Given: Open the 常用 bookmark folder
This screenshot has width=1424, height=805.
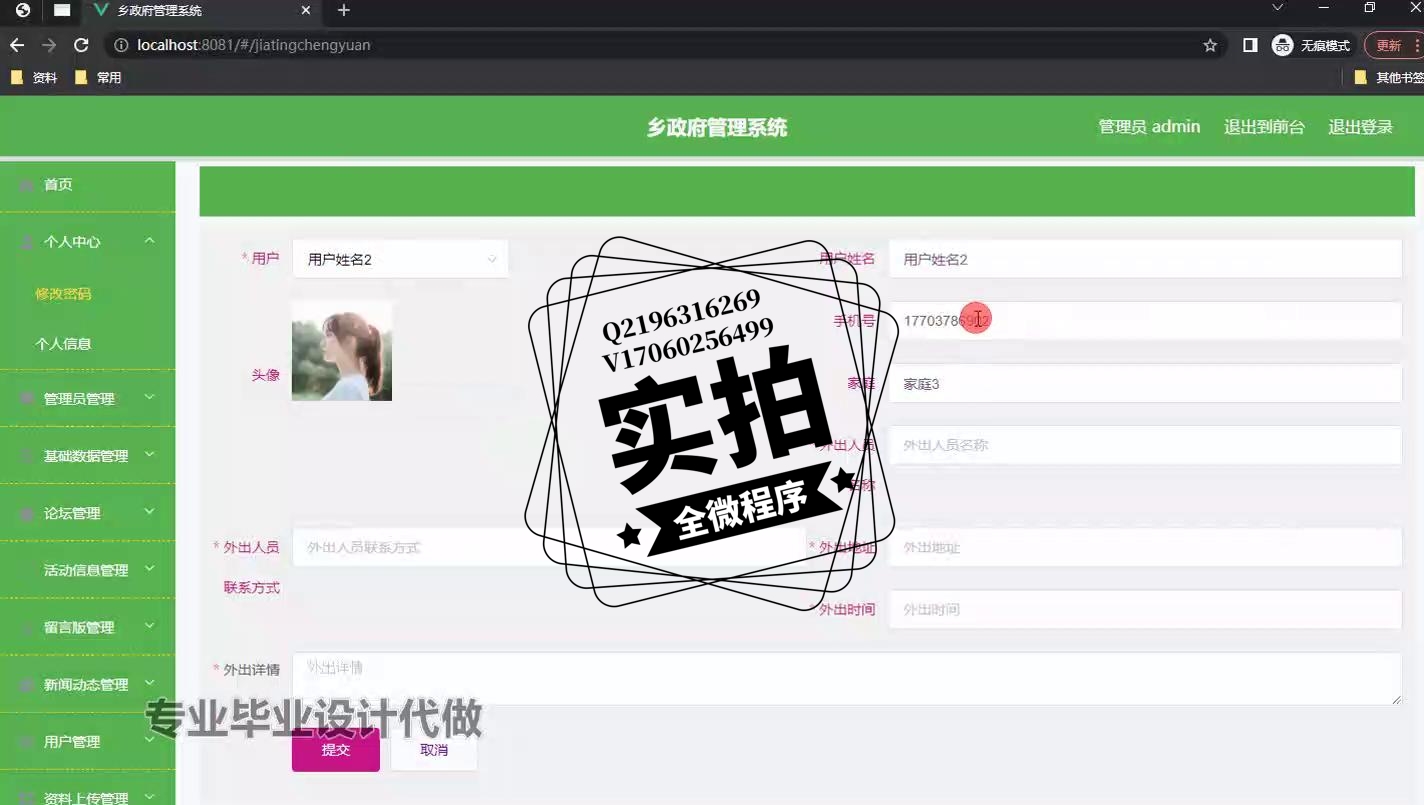Looking at the screenshot, I should [x=98, y=77].
